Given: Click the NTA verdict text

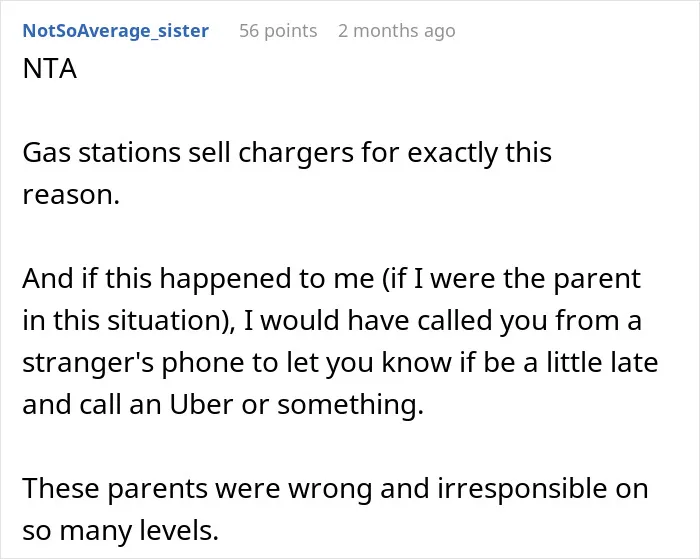Looking at the screenshot, I should pyautogui.click(x=50, y=69).
